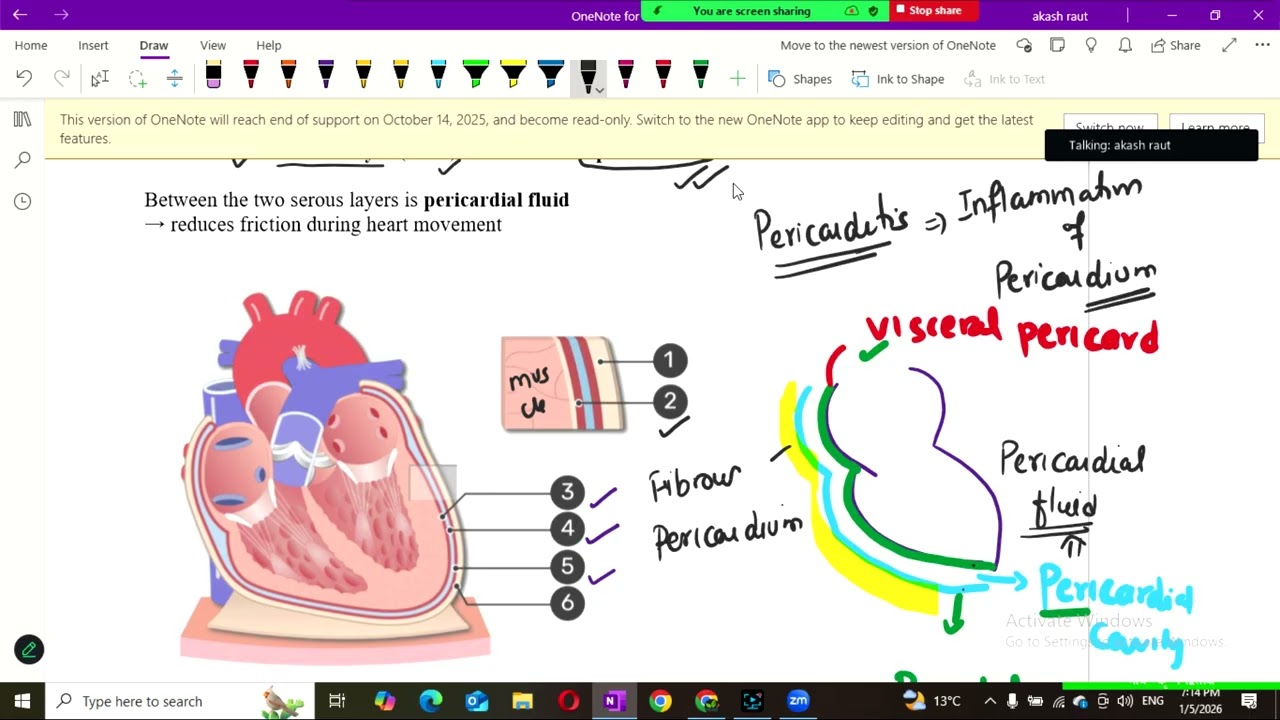Click the numbered label 1 on diagram
1280x720 pixels.
tap(670, 360)
